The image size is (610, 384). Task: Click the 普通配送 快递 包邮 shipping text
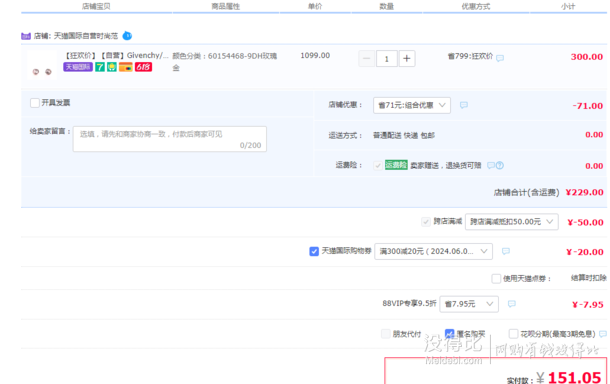pos(404,135)
